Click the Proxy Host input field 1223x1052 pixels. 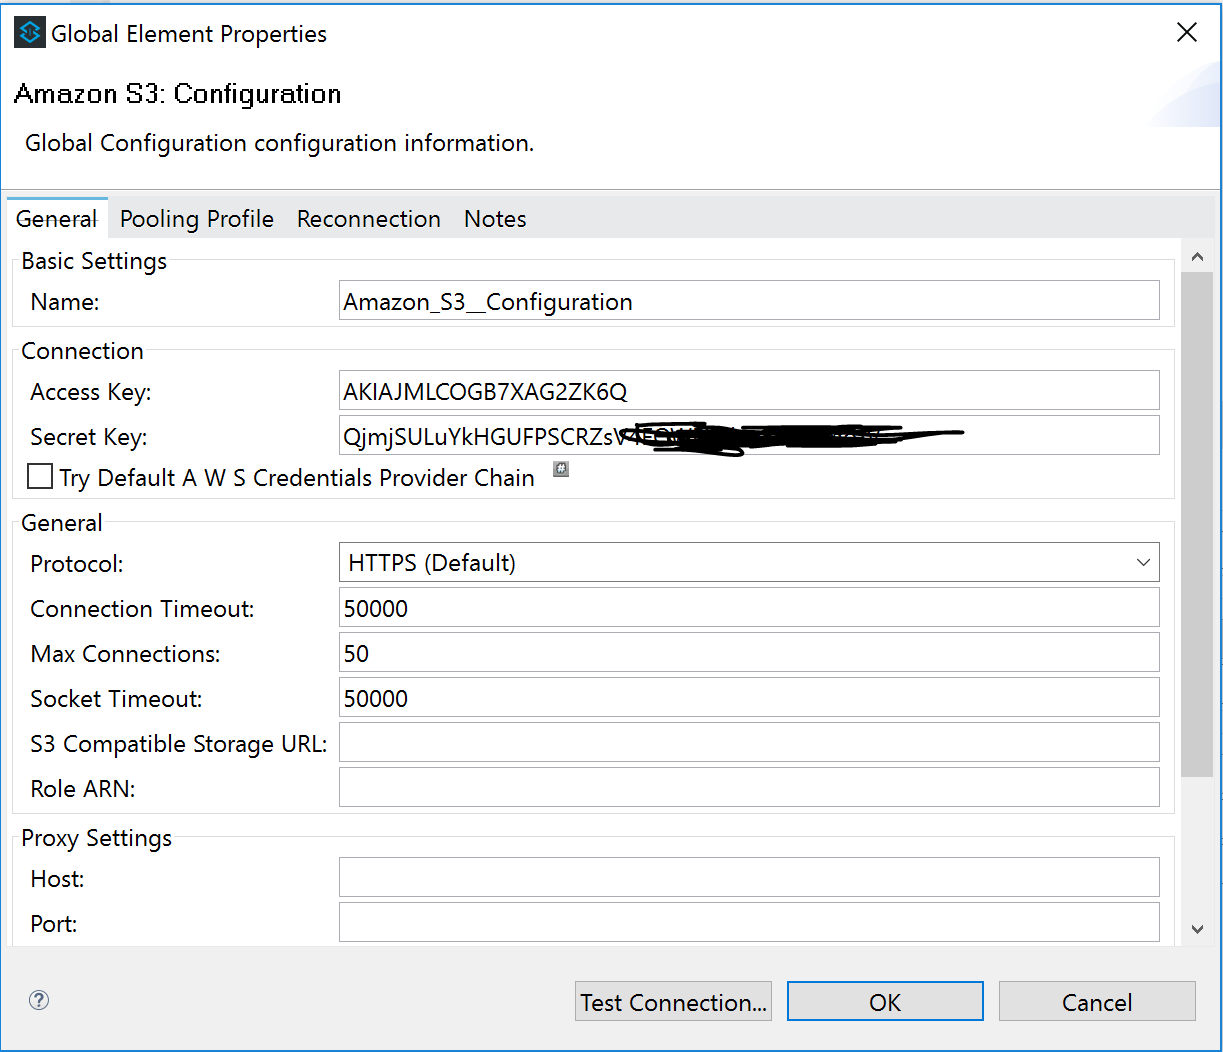749,878
